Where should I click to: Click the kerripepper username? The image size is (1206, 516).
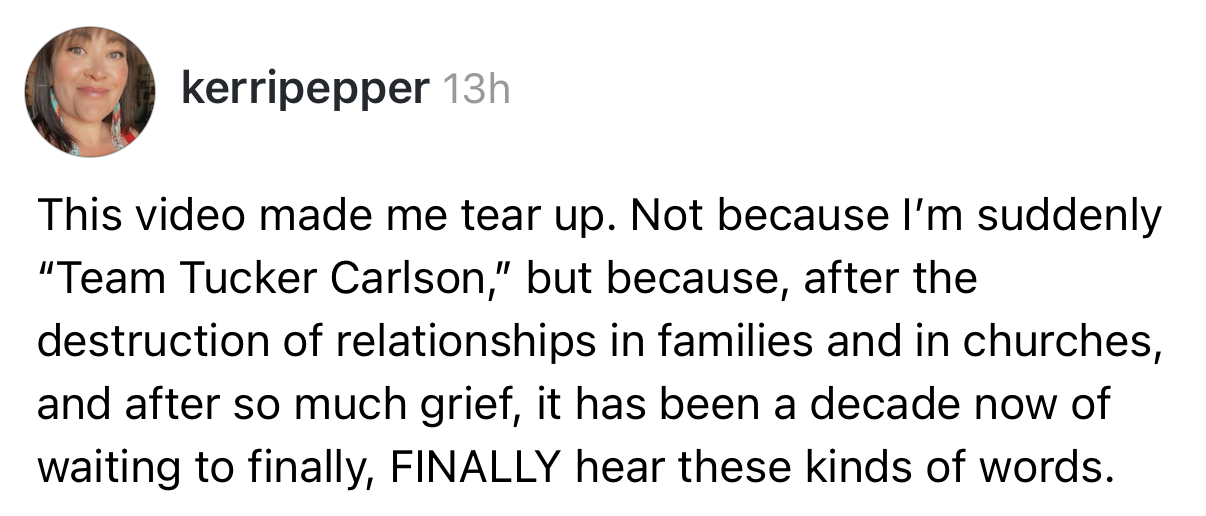coord(304,90)
